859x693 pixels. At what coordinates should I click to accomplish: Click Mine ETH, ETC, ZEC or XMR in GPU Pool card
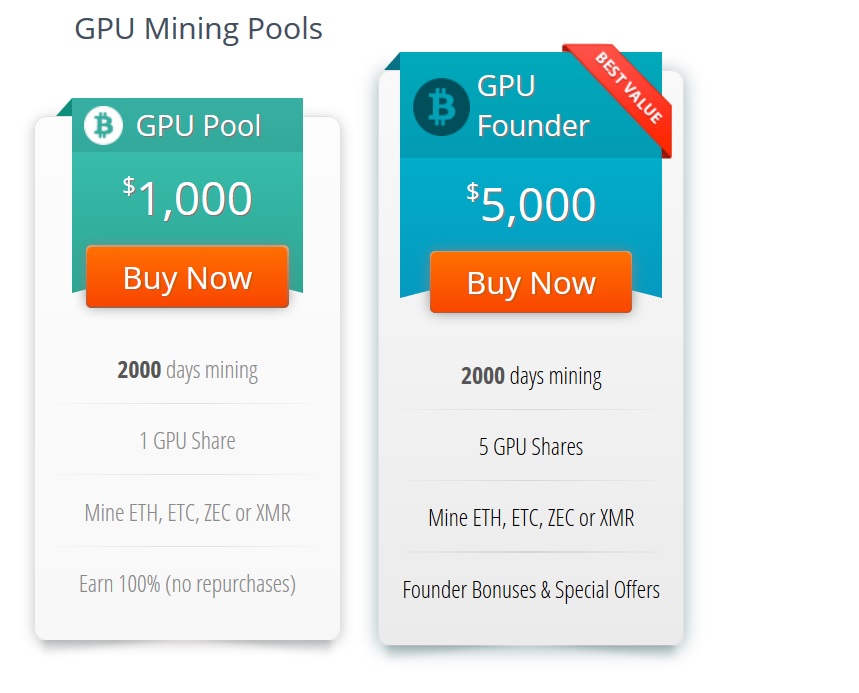[x=188, y=513]
